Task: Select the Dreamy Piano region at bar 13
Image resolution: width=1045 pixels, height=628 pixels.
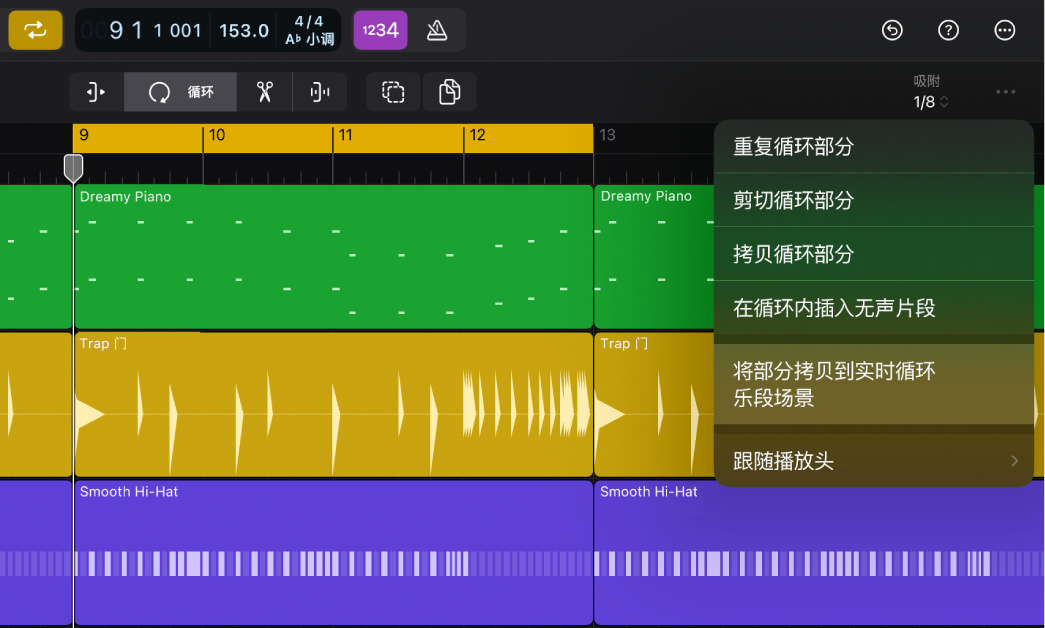Action: [654, 257]
